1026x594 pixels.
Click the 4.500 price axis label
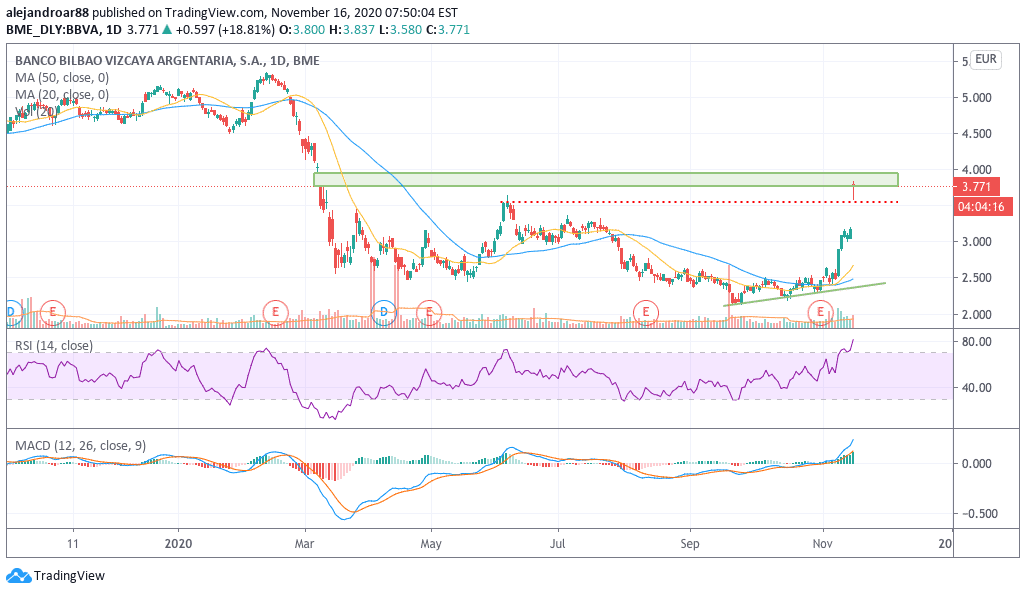[977, 134]
